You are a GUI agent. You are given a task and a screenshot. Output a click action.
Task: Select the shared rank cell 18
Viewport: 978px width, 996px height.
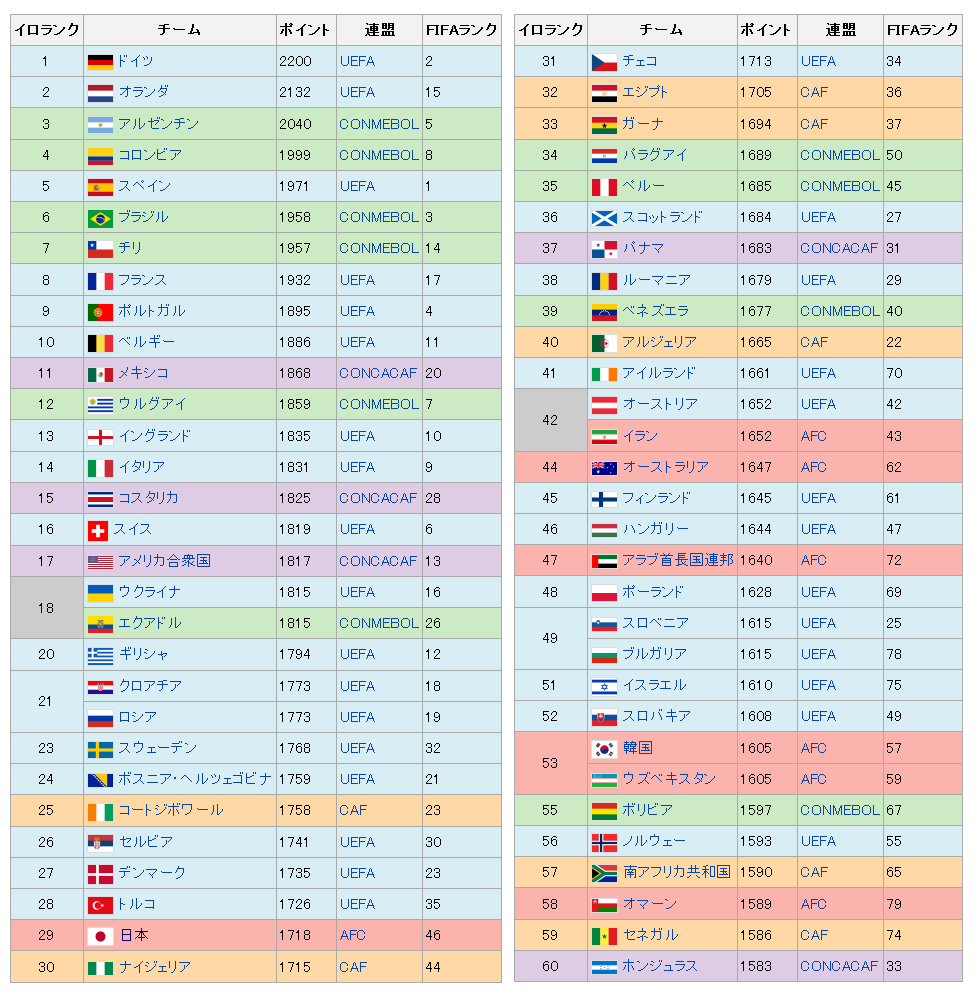click(47, 608)
